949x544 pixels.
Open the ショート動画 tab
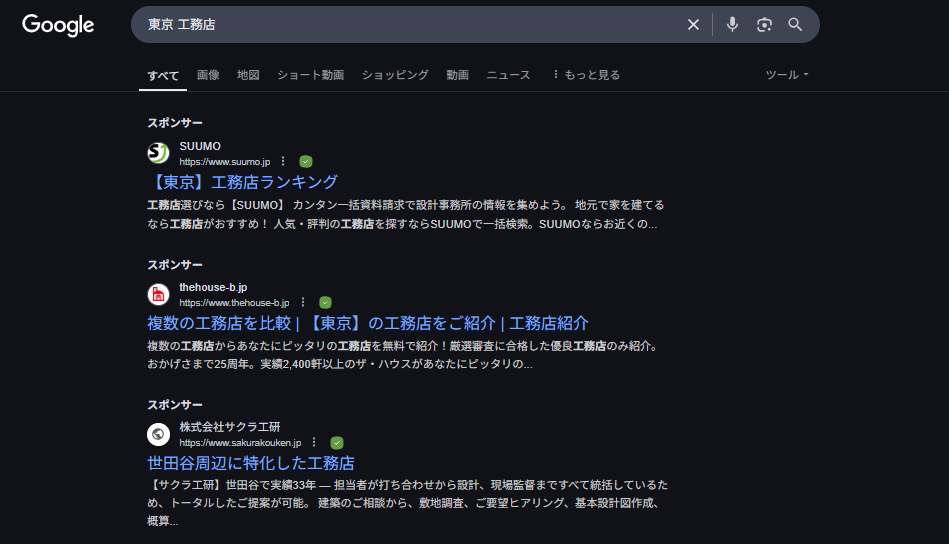point(310,75)
